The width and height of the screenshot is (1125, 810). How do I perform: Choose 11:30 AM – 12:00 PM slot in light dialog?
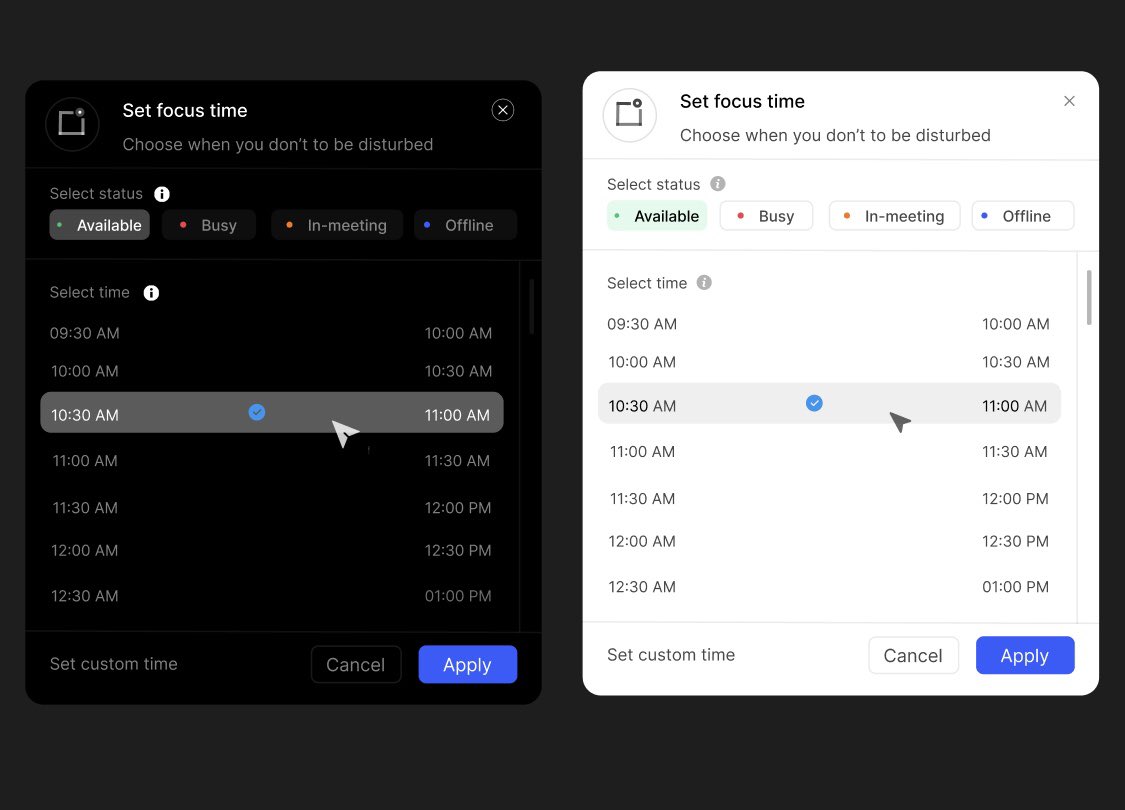(x=829, y=498)
